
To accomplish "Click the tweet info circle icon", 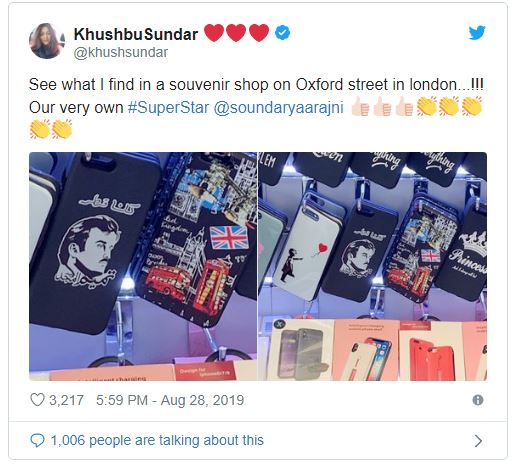I will (x=478, y=400).
